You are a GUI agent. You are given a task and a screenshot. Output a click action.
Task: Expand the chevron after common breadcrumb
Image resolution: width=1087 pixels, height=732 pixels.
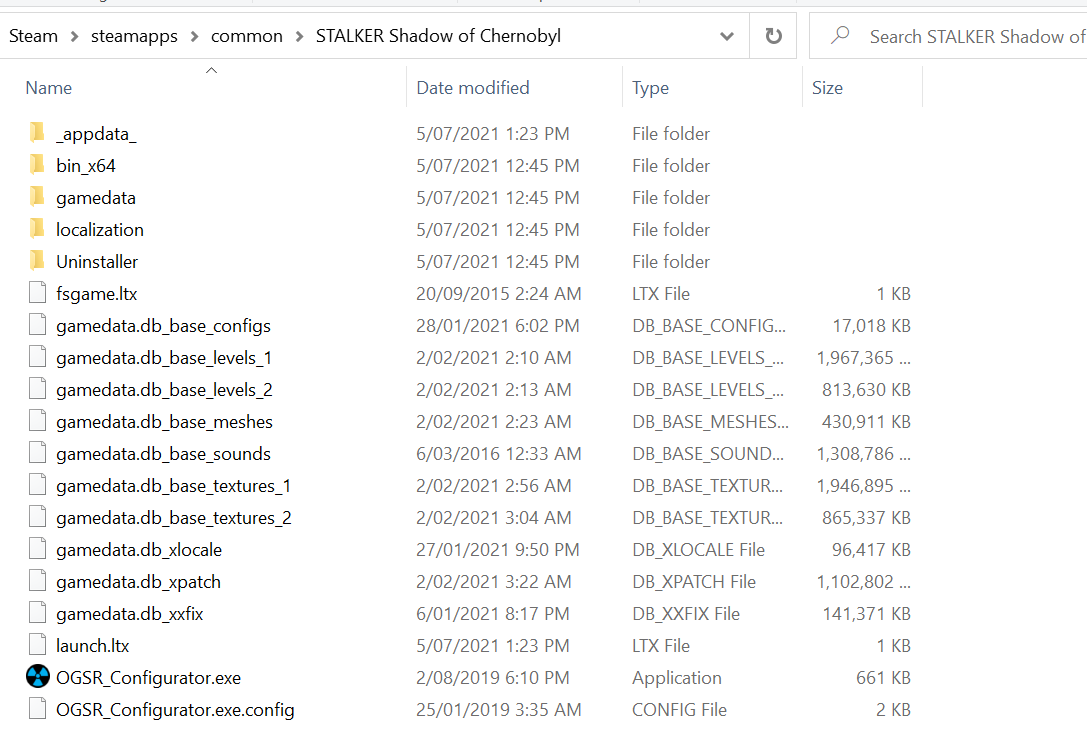pos(299,36)
